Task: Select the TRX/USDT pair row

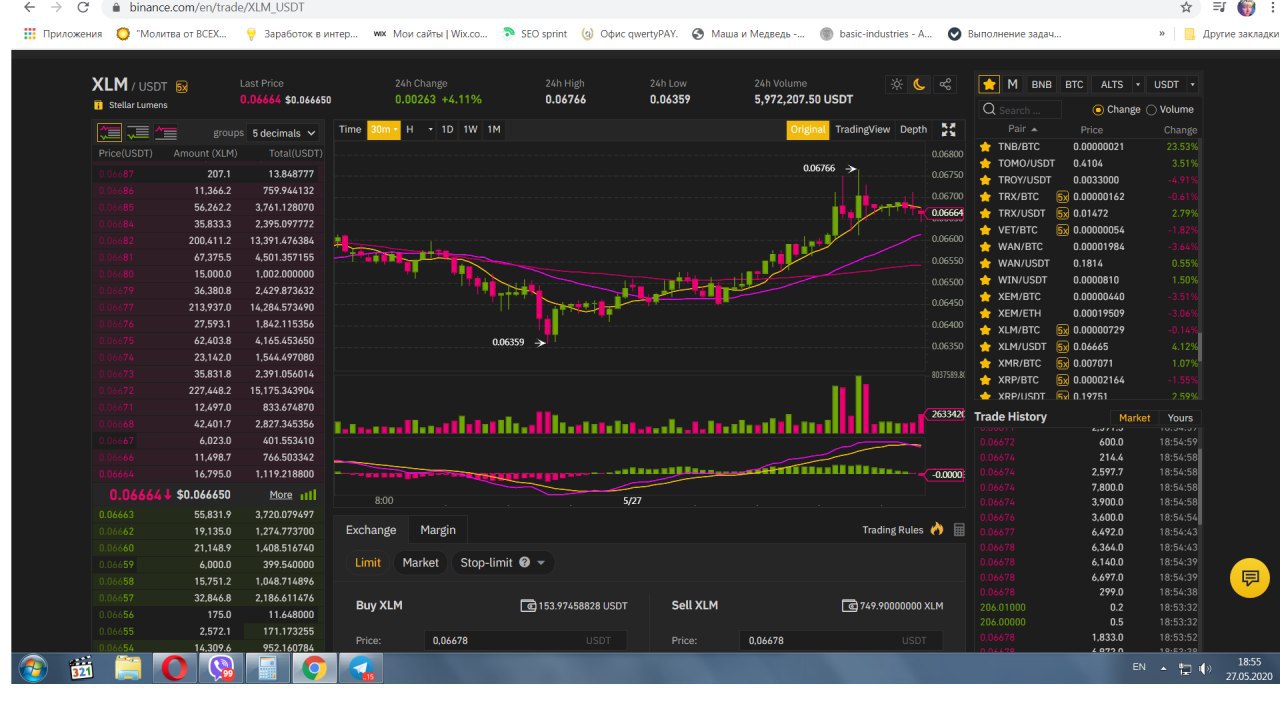Action: click(x=1088, y=213)
